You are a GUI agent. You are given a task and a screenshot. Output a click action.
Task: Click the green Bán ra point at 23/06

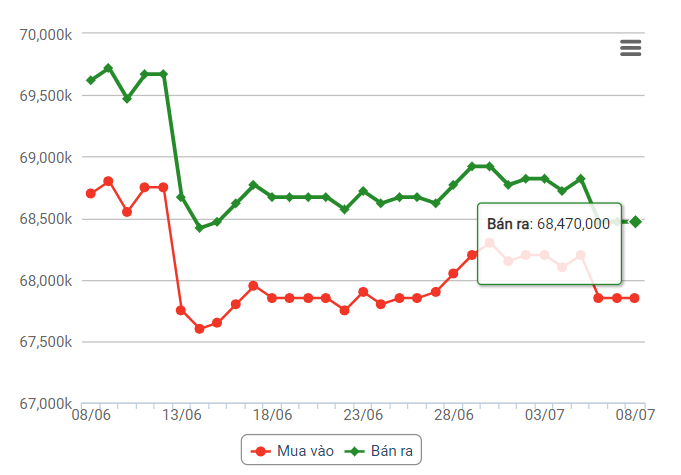click(363, 191)
